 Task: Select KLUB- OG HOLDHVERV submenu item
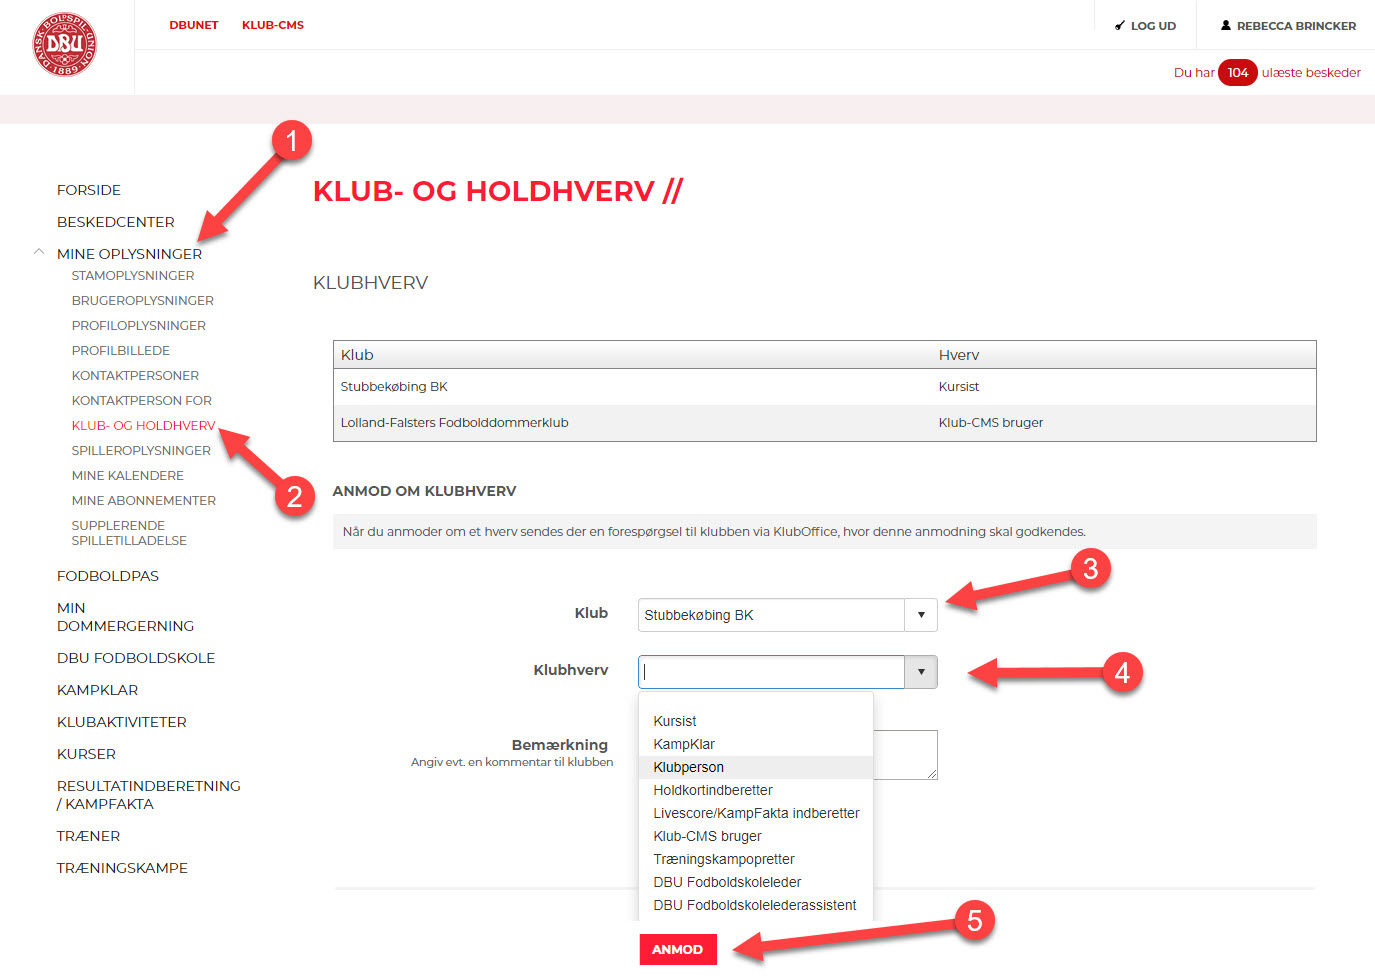click(x=144, y=425)
